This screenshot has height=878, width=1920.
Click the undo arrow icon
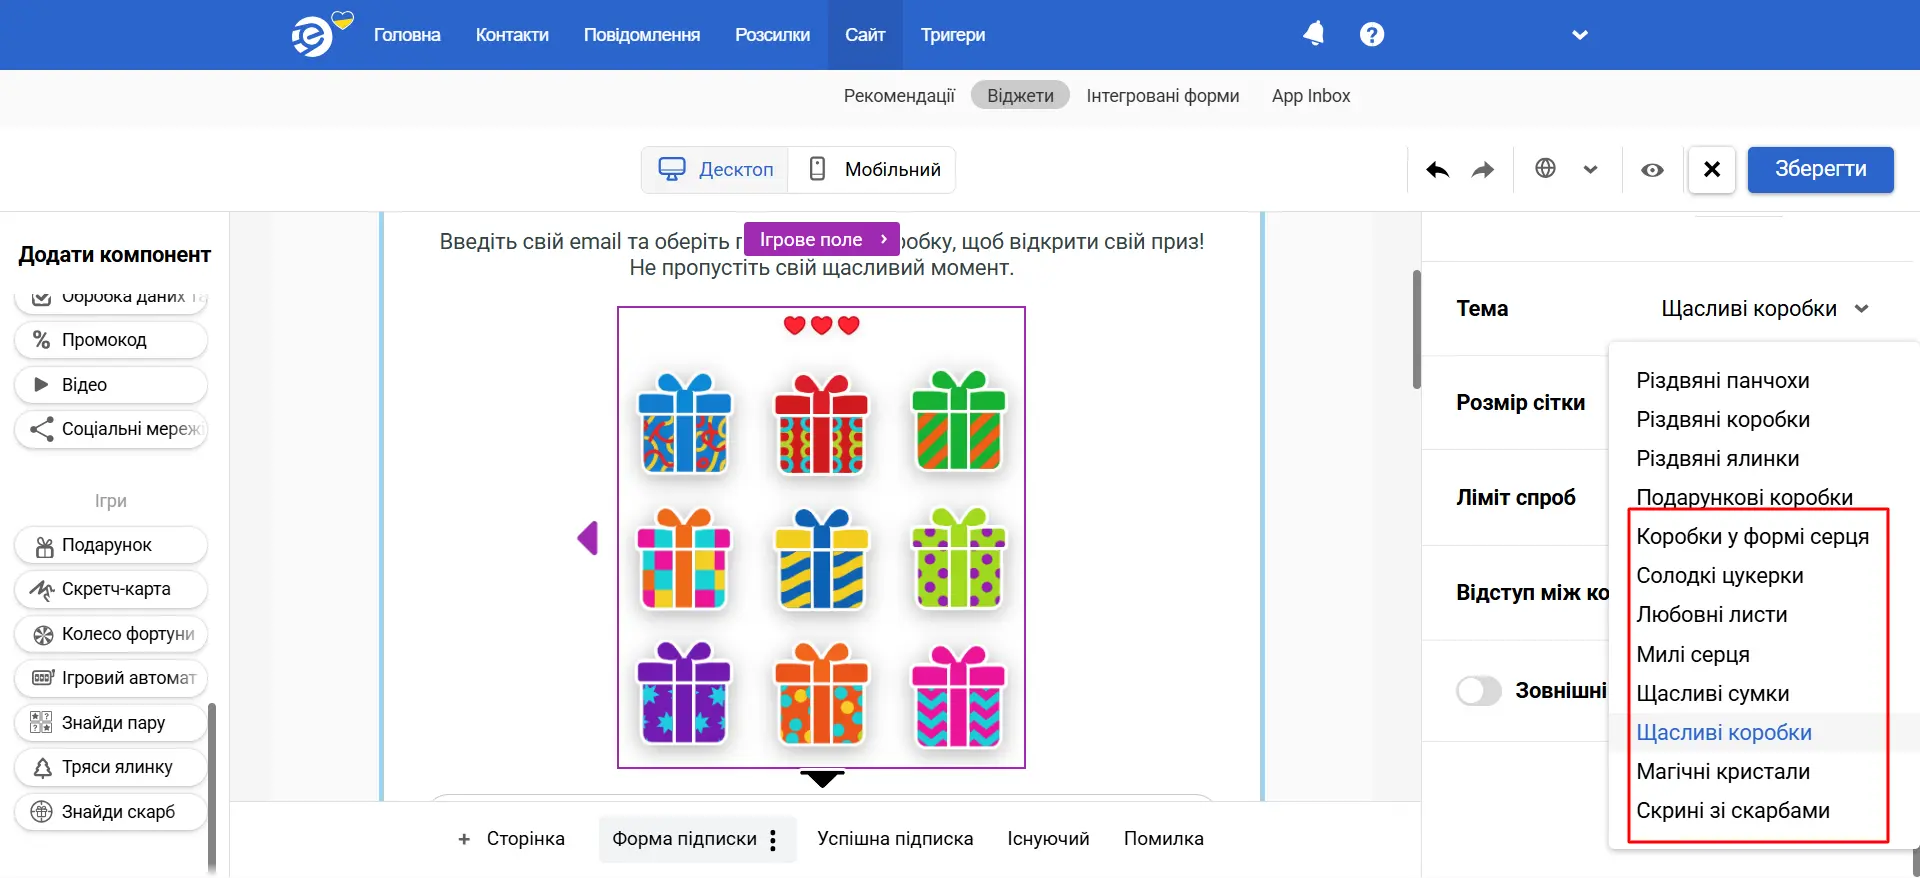[1437, 170]
